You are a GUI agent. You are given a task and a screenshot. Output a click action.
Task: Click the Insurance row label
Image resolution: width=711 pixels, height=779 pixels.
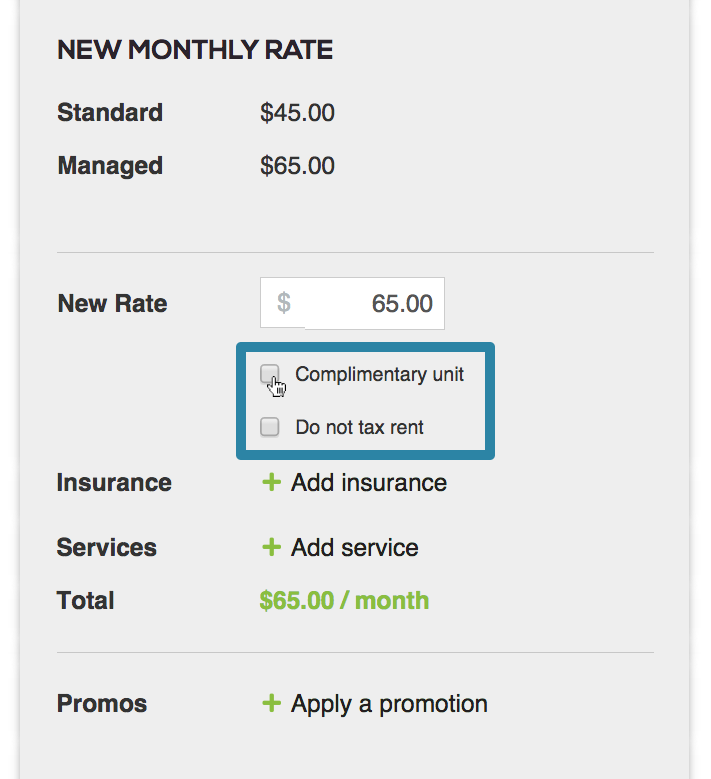click(x=114, y=483)
